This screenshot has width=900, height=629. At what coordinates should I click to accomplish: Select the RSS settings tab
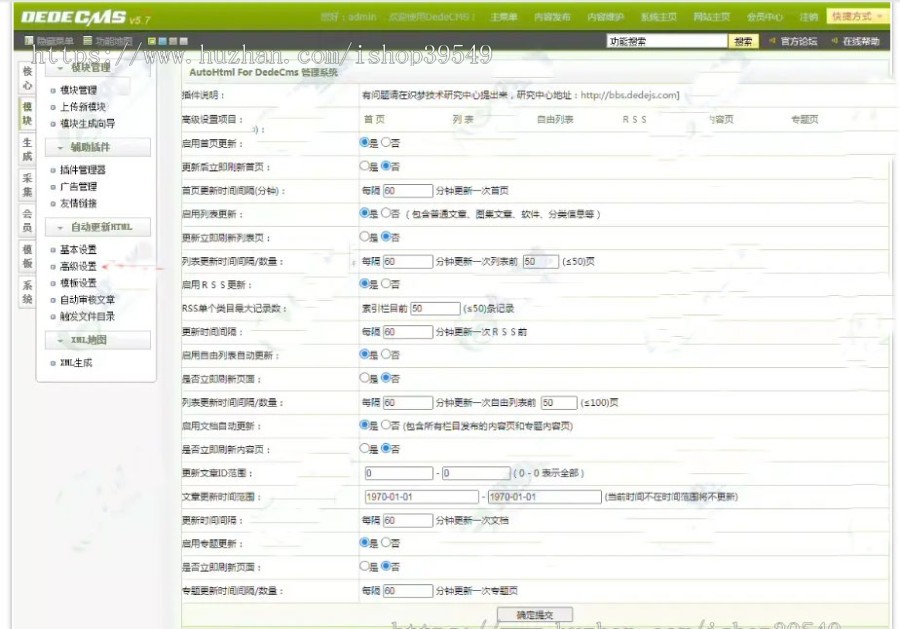635,119
